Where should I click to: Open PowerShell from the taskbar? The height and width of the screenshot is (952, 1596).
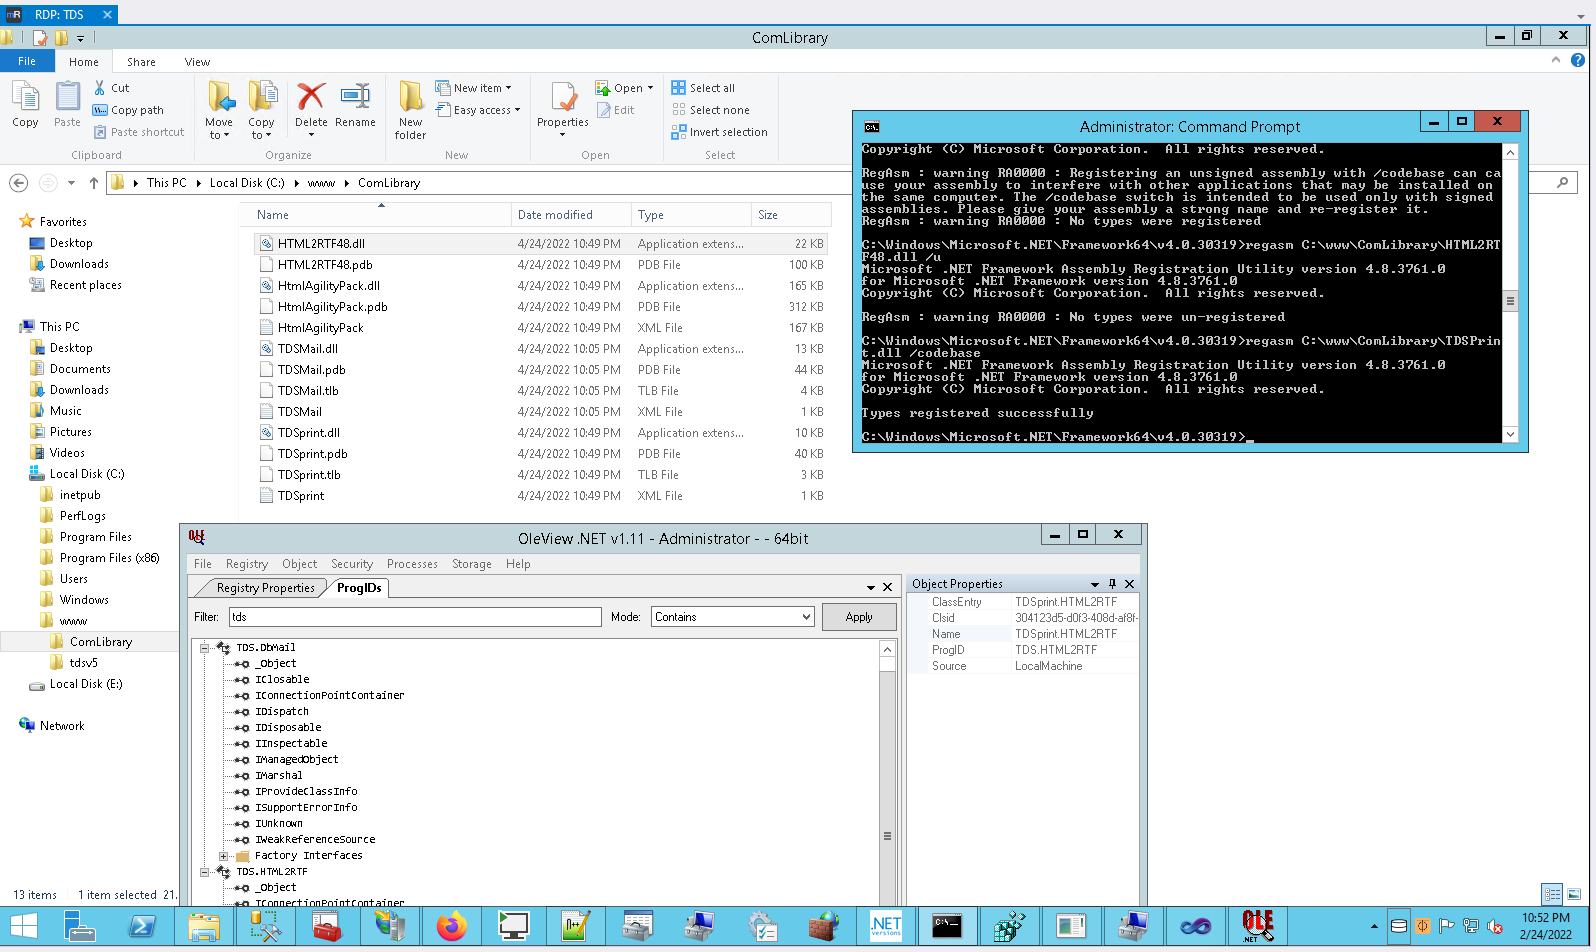[x=142, y=927]
